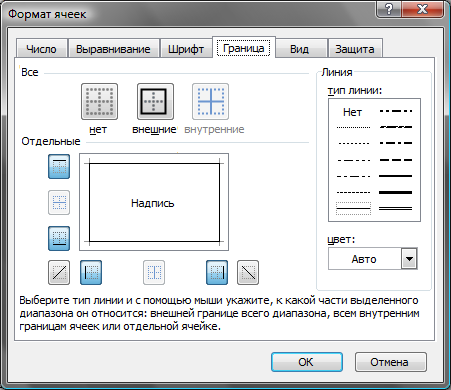Select the thin dashed line under dotted

tap(353, 143)
